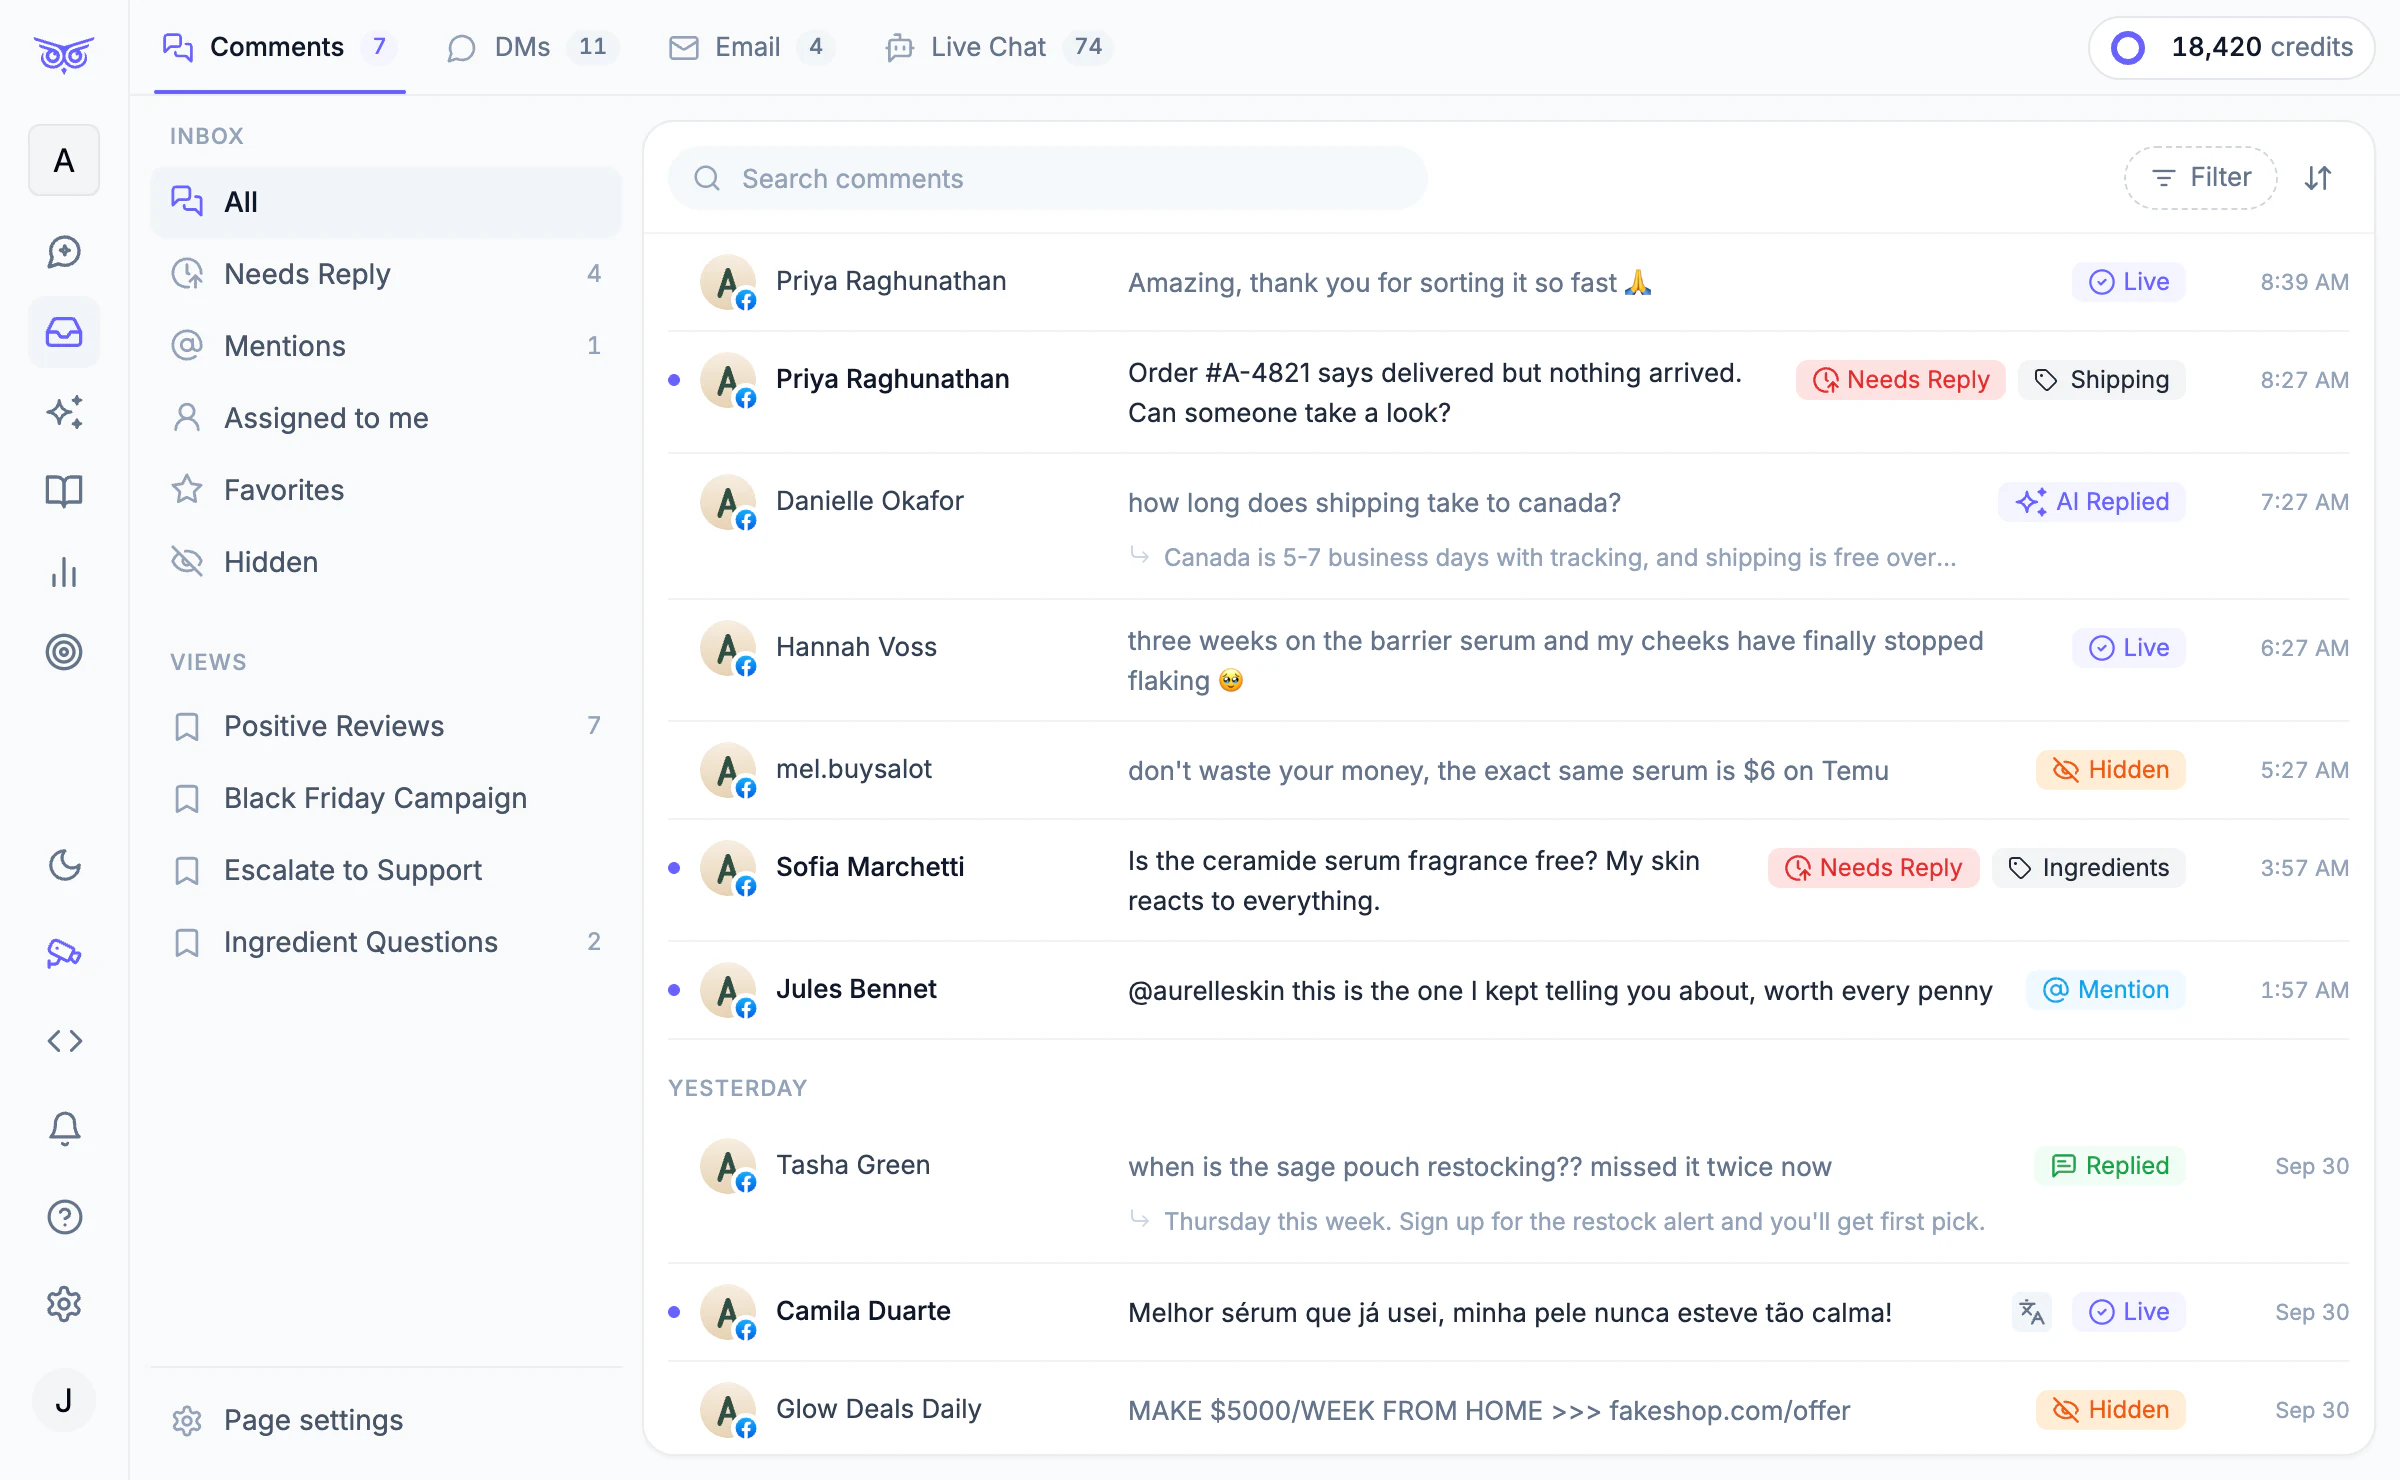Open the Filter dropdown
This screenshot has width=2400, height=1480.
click(2200, 178)
